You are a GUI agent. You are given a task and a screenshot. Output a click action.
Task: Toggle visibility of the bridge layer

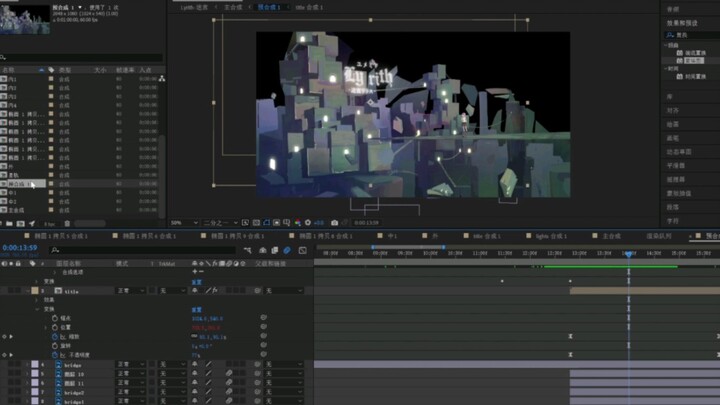(4, 365)
